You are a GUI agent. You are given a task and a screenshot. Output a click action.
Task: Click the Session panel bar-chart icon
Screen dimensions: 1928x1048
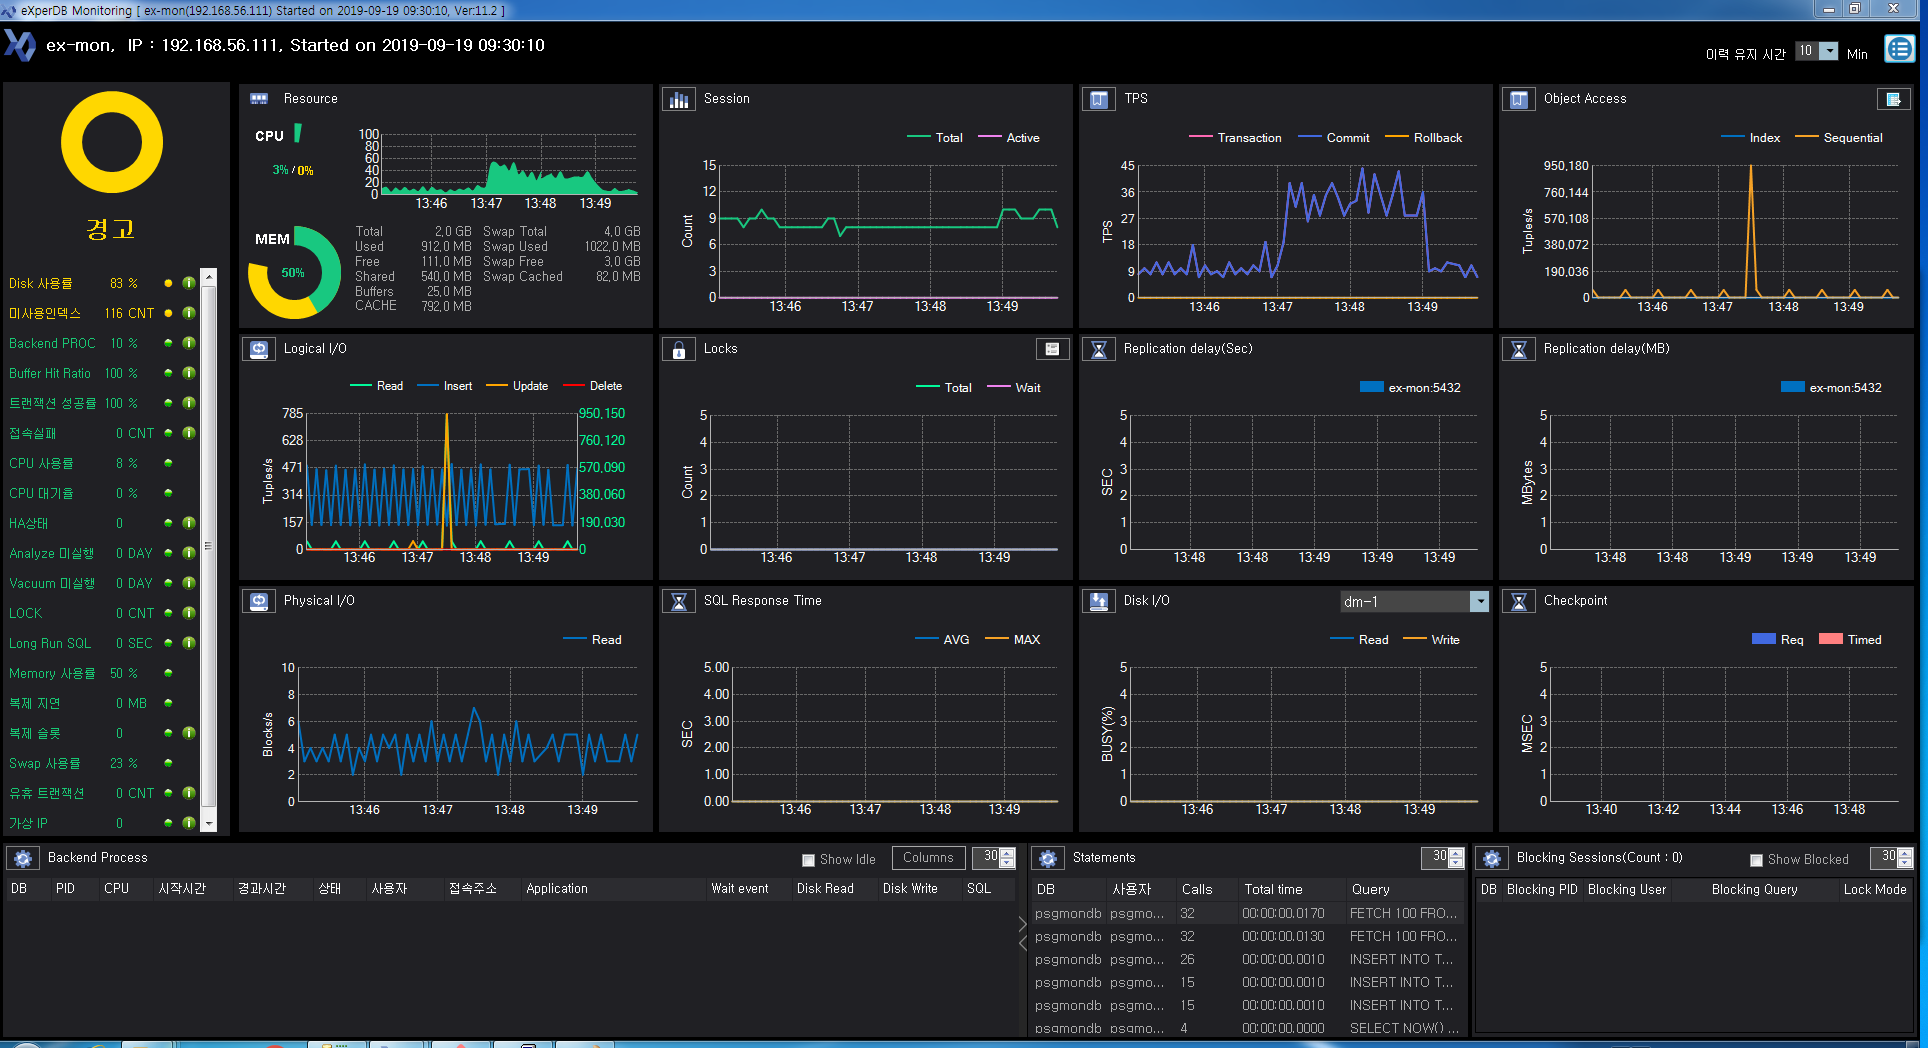tap(679, 99)
